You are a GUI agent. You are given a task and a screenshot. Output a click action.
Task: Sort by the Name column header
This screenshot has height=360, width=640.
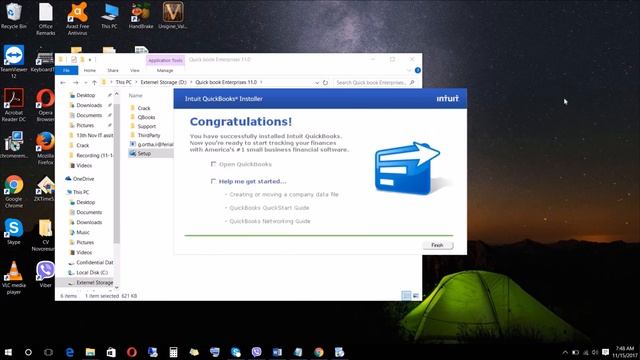136,96
